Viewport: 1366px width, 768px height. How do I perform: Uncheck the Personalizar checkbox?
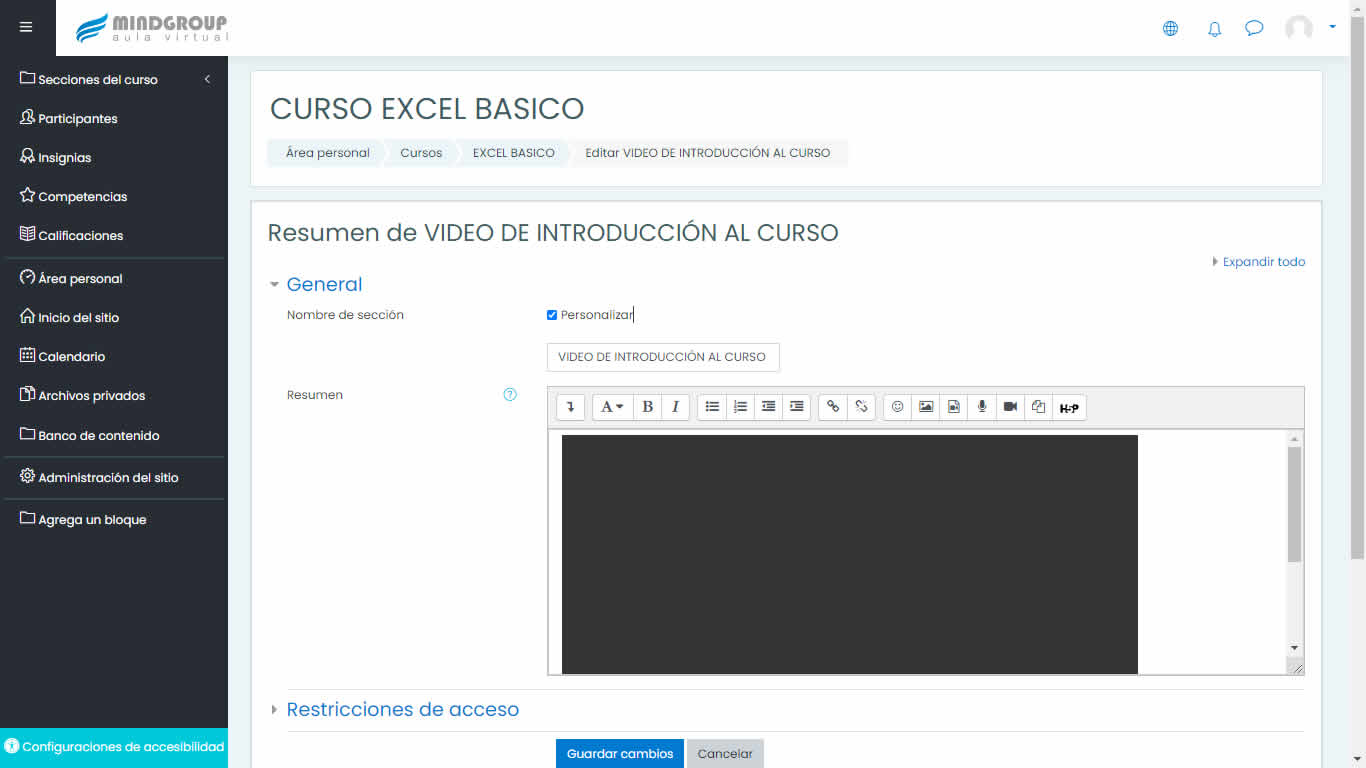552,315
